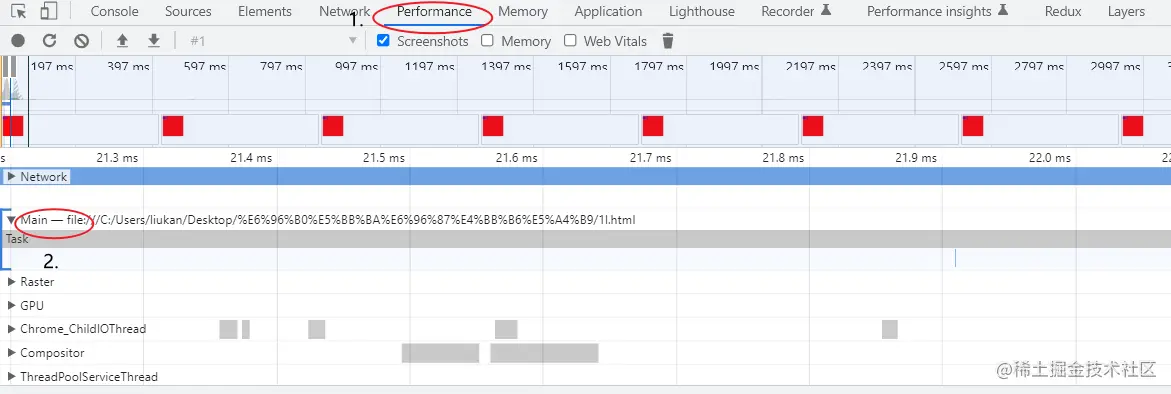Clear the recording with the clear icon
1171x394 pixels.
(81, 41)
